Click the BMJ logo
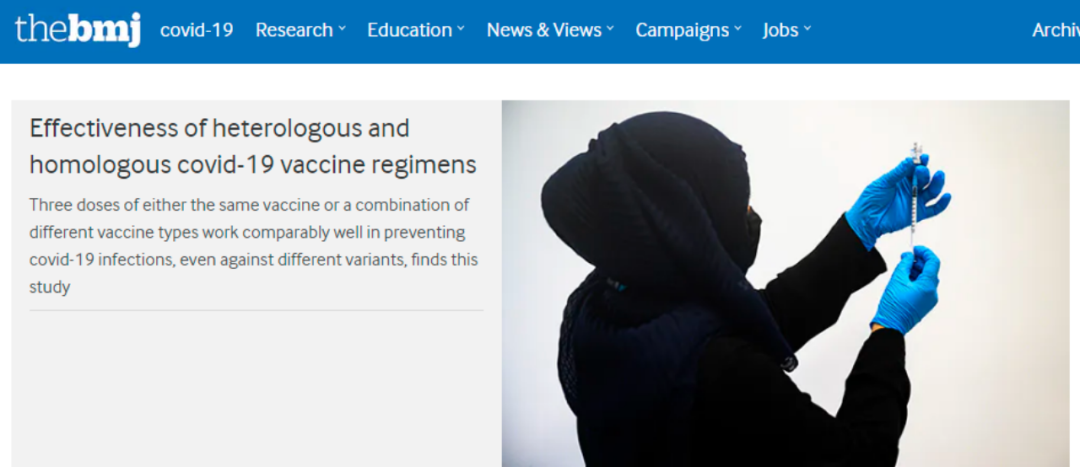Viewport: 1080px width, 467px height. coord(78,30)
